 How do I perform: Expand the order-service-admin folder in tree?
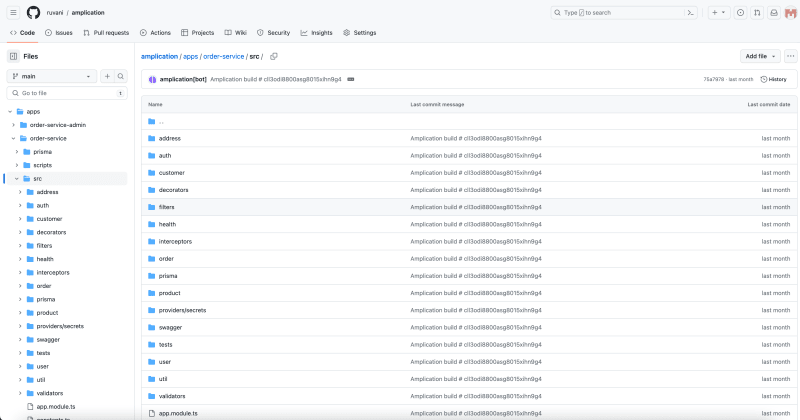click(14, 125)
